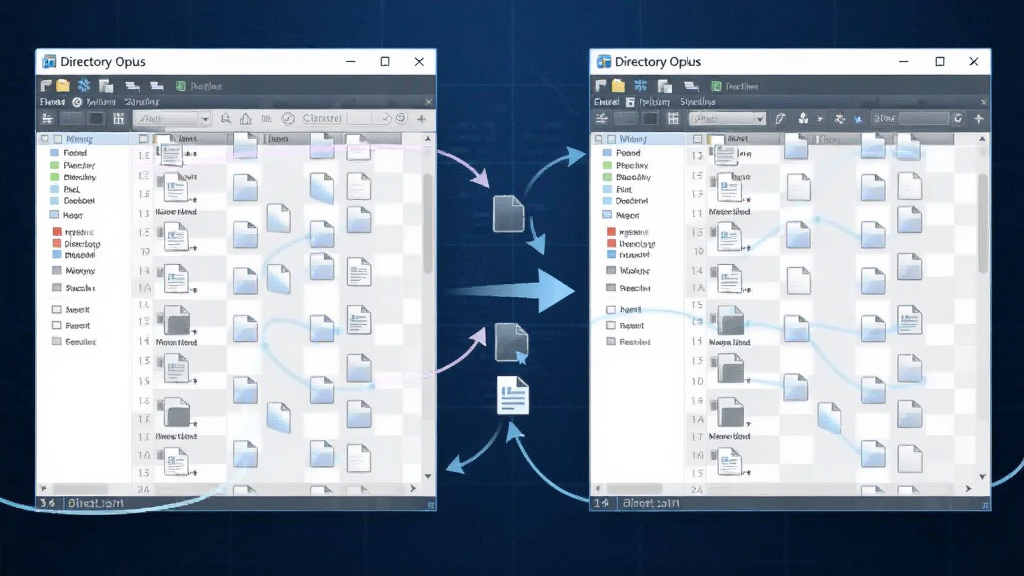The height and width of the screenshot is (576, 1024).
Task: Close the menu row panel in right window
Action: coord(984,102)
